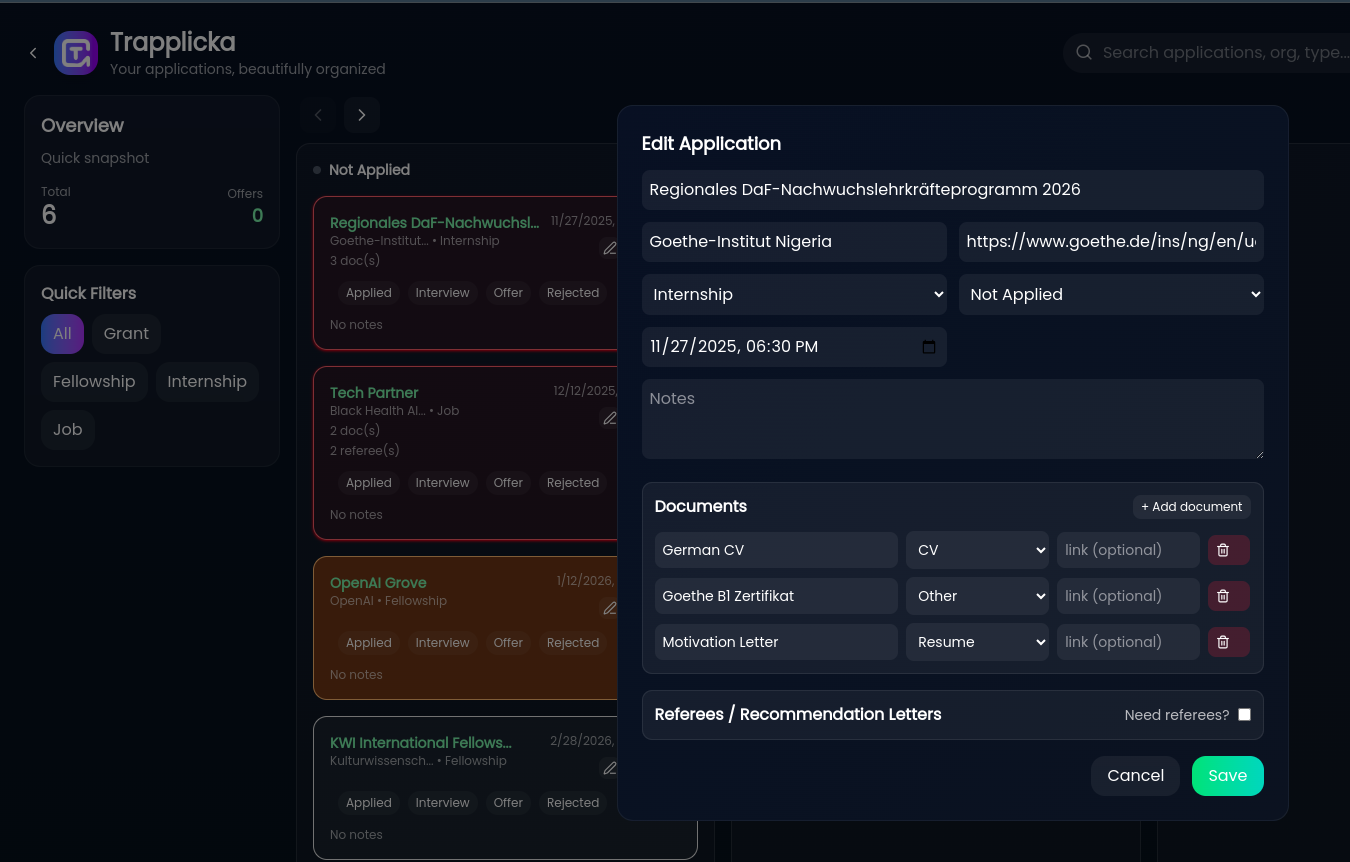
Task: Delete the Motivation Letter document via its trash icon
Action: (1228, 641)
